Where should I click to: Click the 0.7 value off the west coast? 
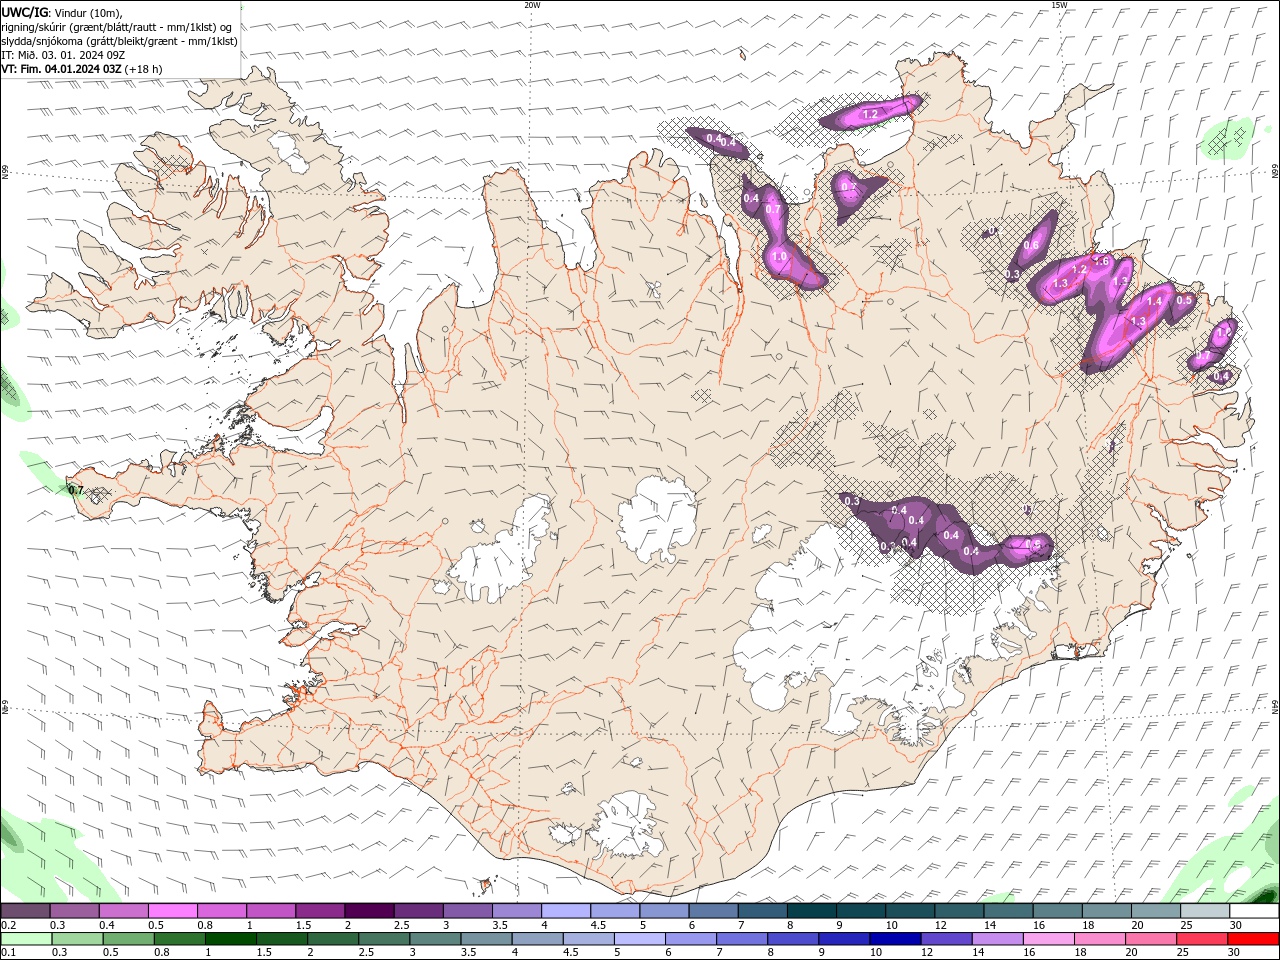[x=76, y=490]
